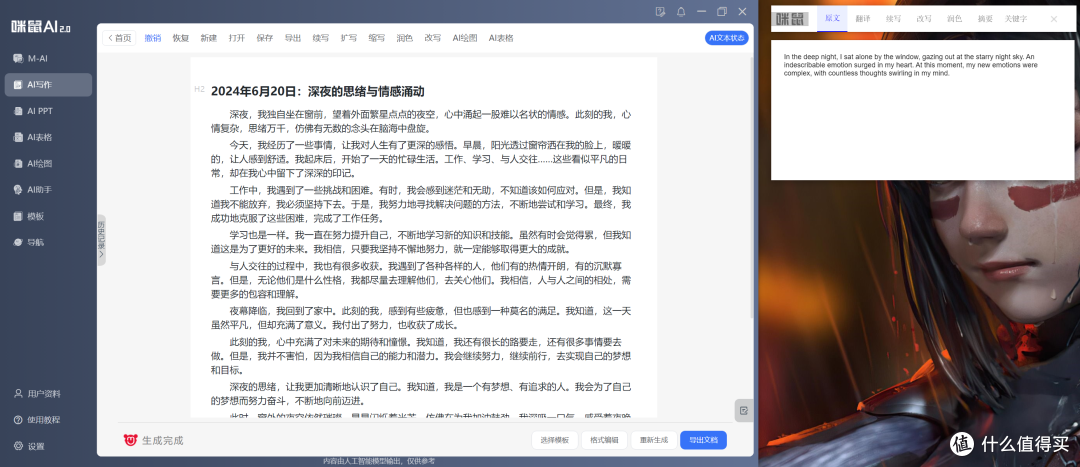
Task: Click 扩写 in the editor toolbar
Action: (349, 38)
